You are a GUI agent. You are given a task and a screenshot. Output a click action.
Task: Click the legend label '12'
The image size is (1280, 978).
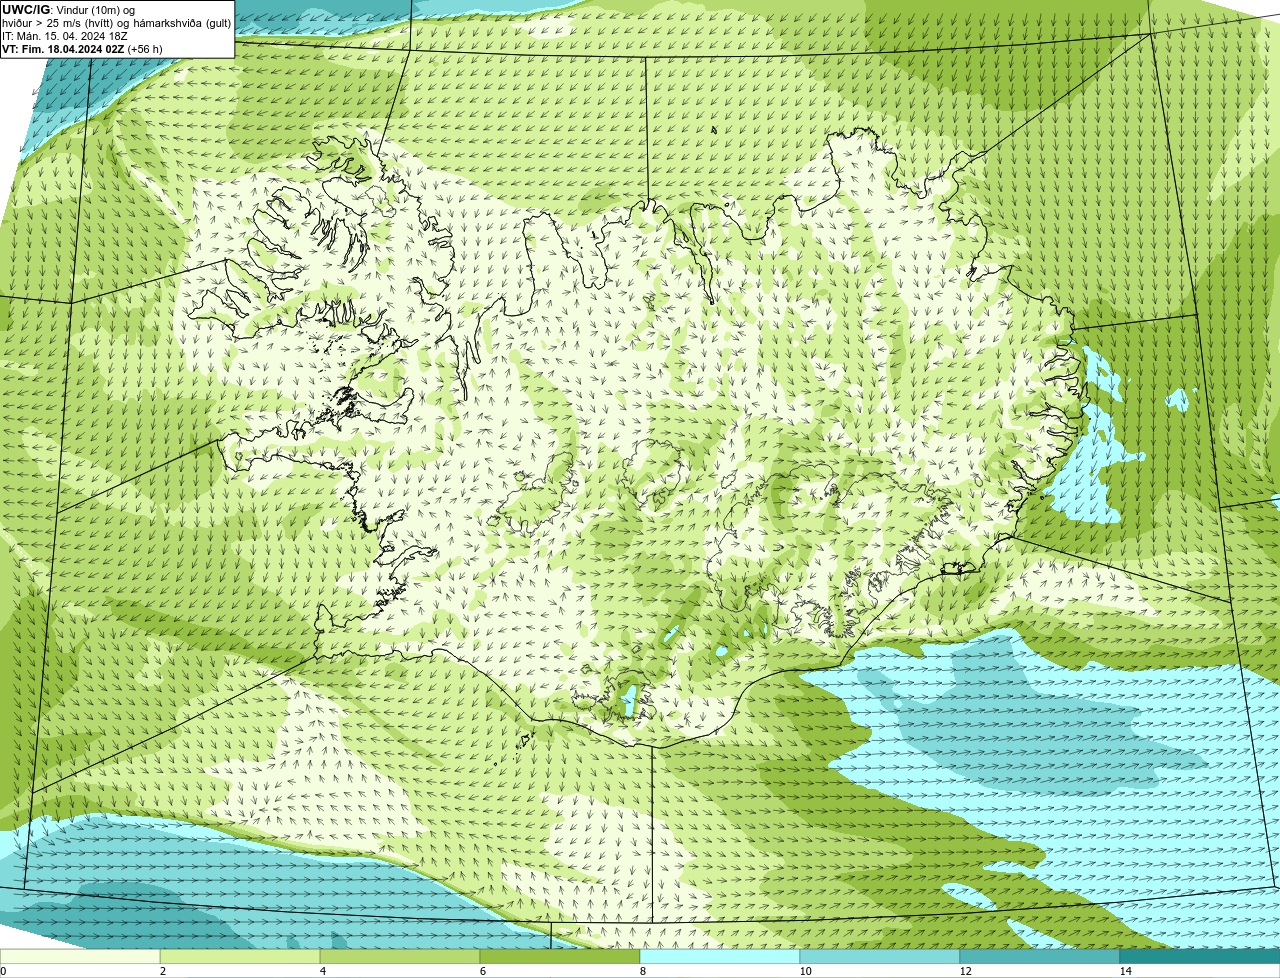(x=964, y=971)
